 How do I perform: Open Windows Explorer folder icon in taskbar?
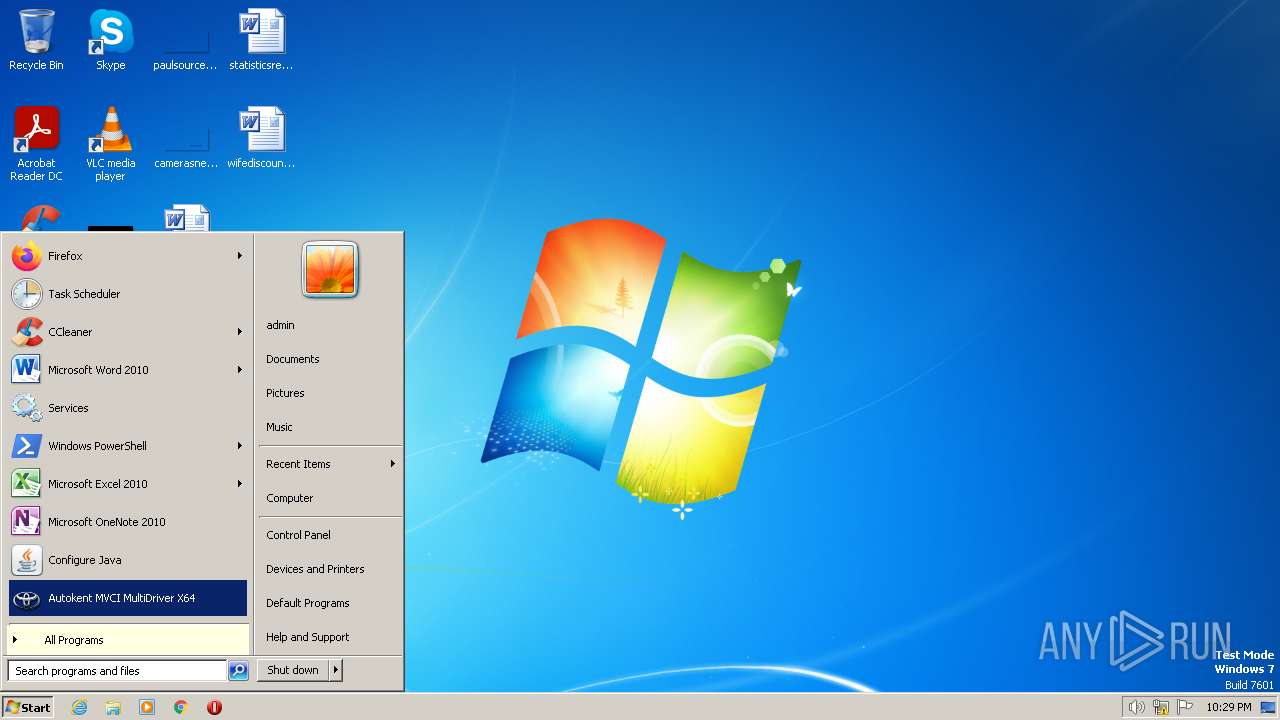click(113, 707)
